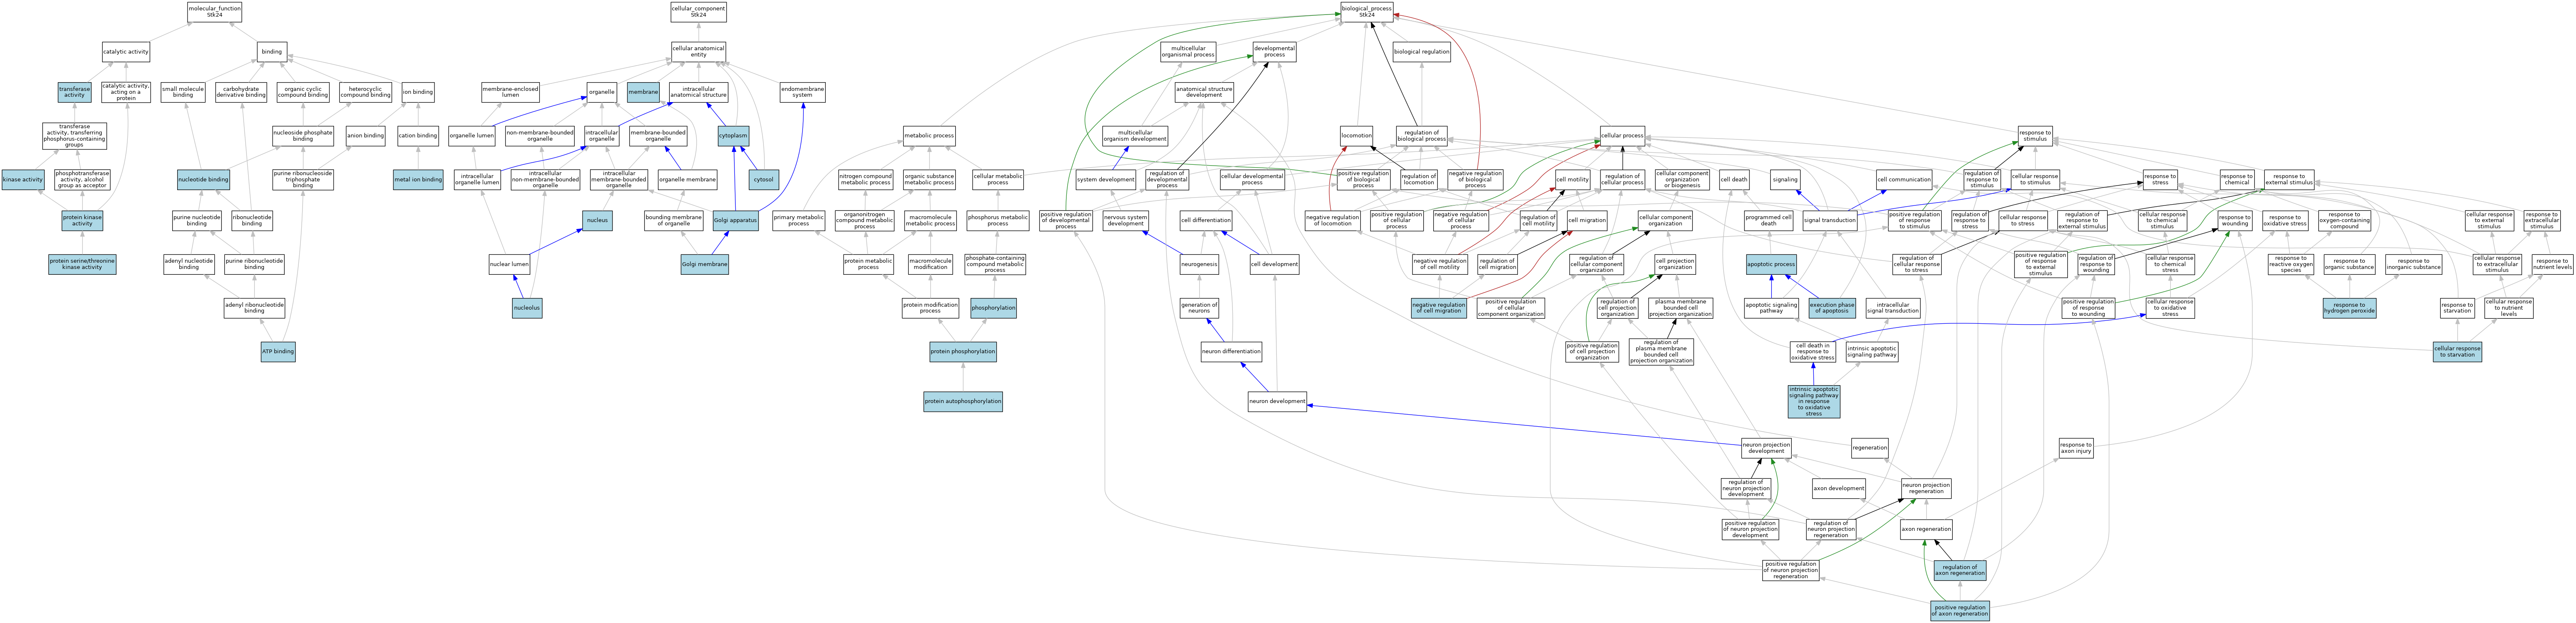Select the 'response to inorganic substance' node
2576x623 pixels.
pyautogui.click(x=2412, y=264)
